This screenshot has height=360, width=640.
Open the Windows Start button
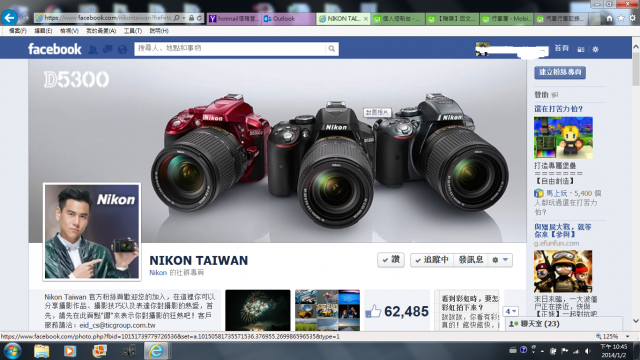[x=12, y=351]
